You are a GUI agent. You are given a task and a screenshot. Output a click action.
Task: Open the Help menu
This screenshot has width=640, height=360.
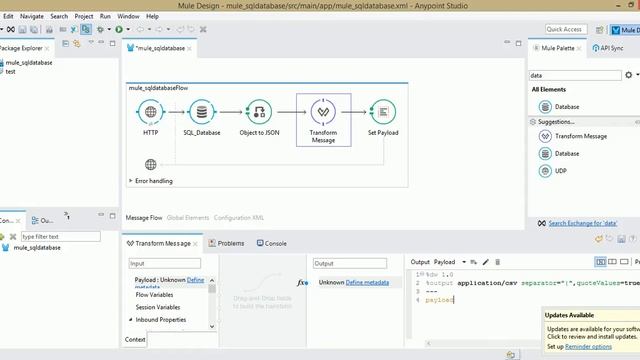[x=152, y=16]
